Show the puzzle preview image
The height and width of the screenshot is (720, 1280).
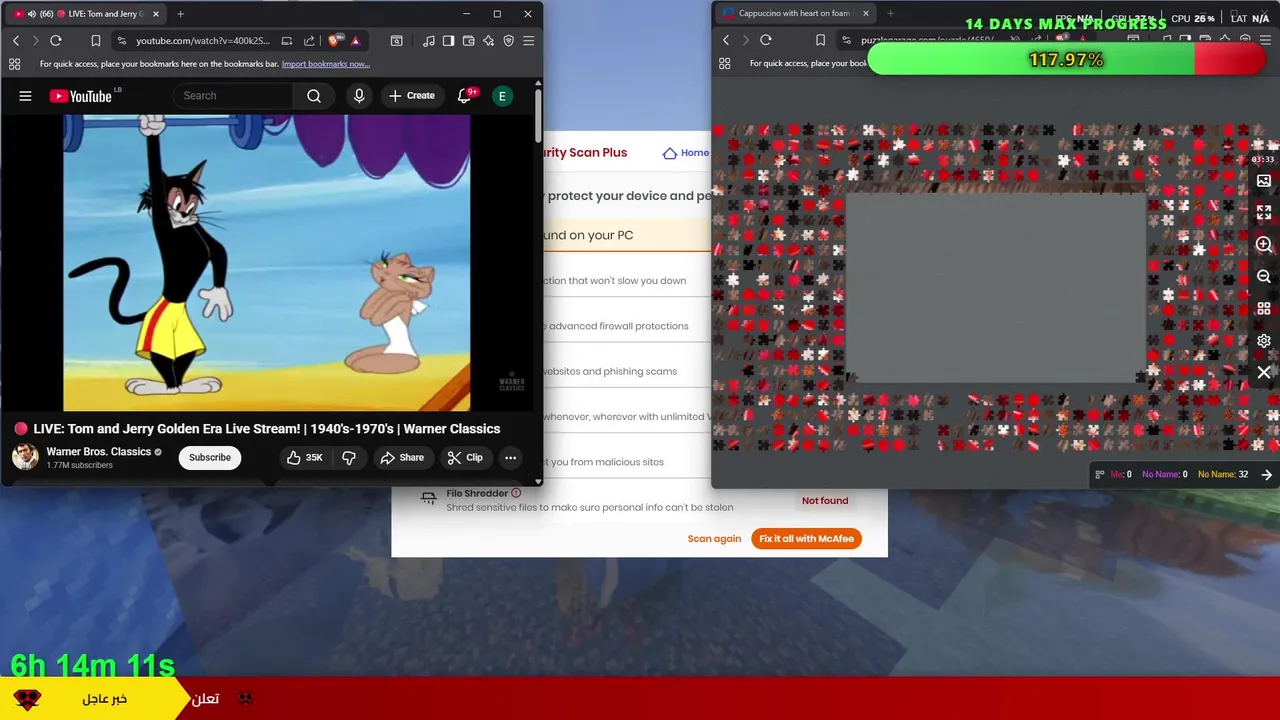point(1264,181)
